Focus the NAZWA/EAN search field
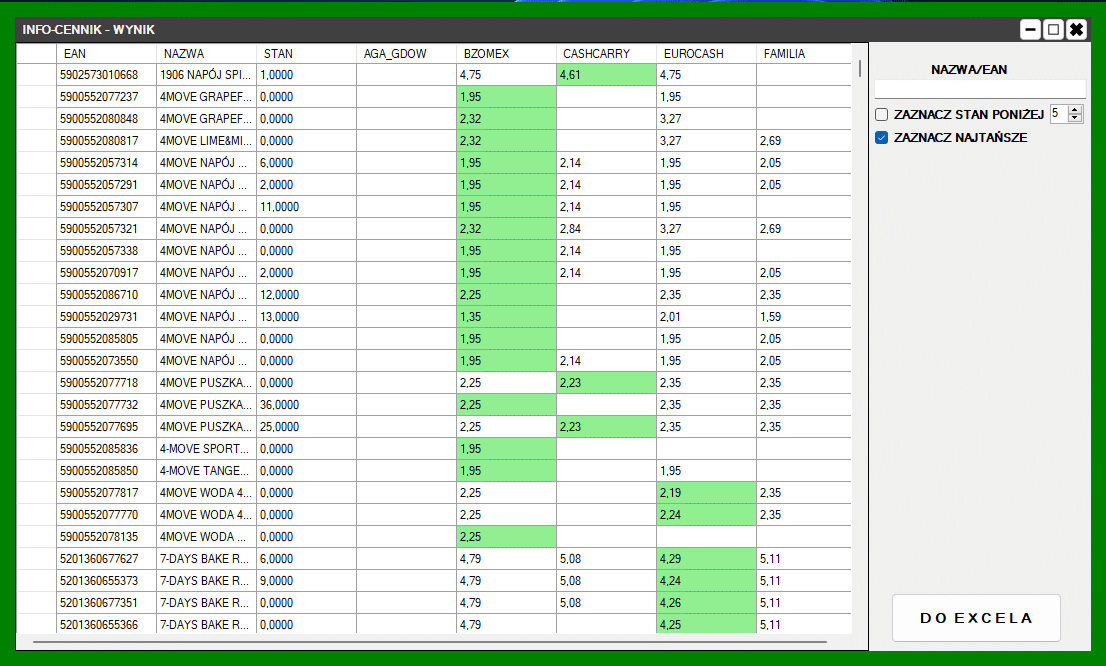This screenshot has width=1106, height=666. pyautogui.click(x=980, y=89)
